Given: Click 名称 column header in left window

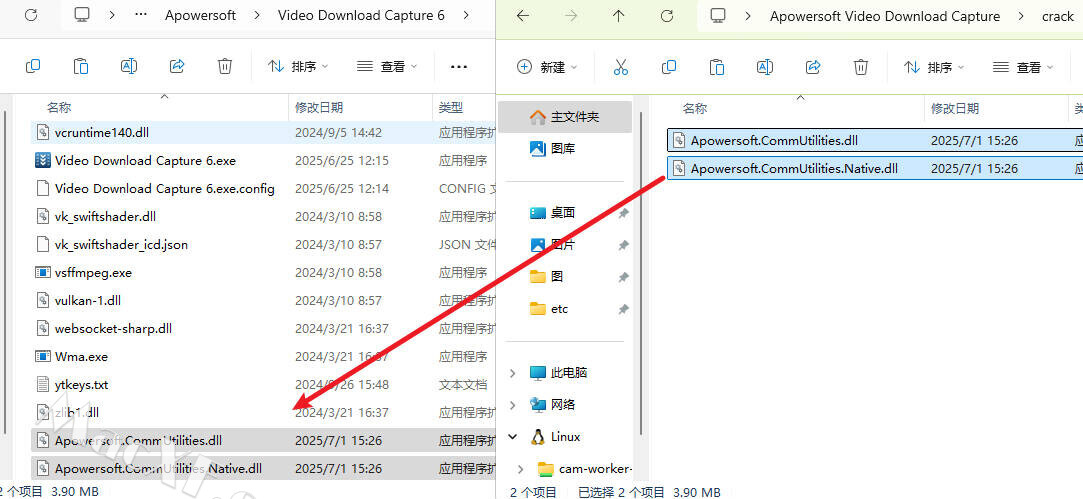Looking at the screenshot, I should [59, 108].
